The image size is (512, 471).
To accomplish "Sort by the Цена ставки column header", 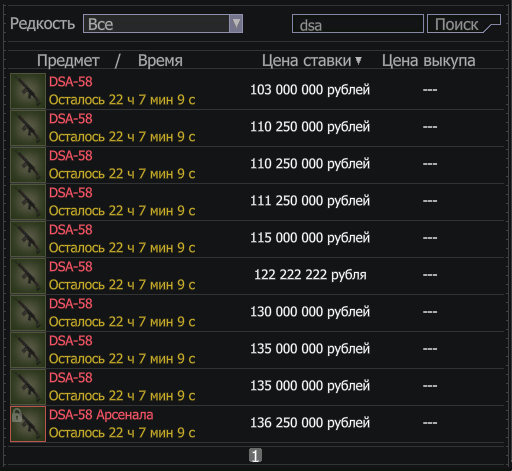I will pos(307,61).
